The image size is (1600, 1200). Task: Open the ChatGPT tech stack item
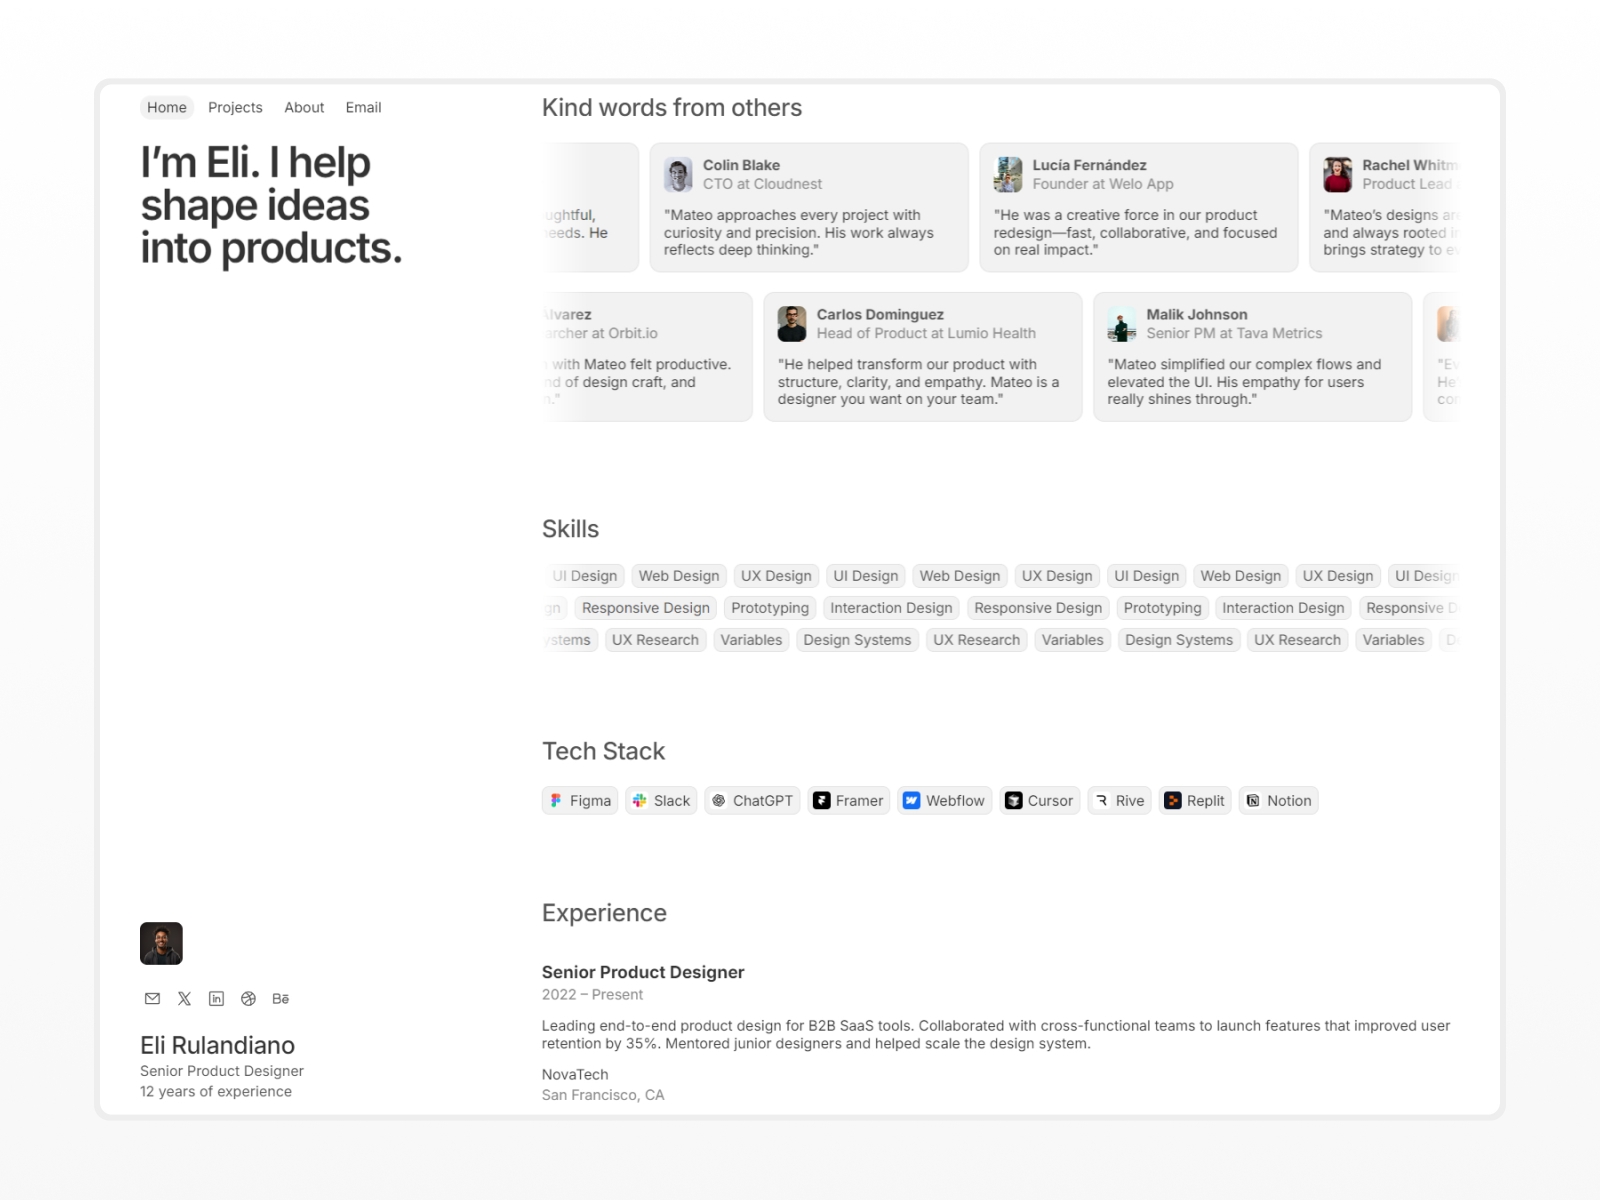pos(720,800)
